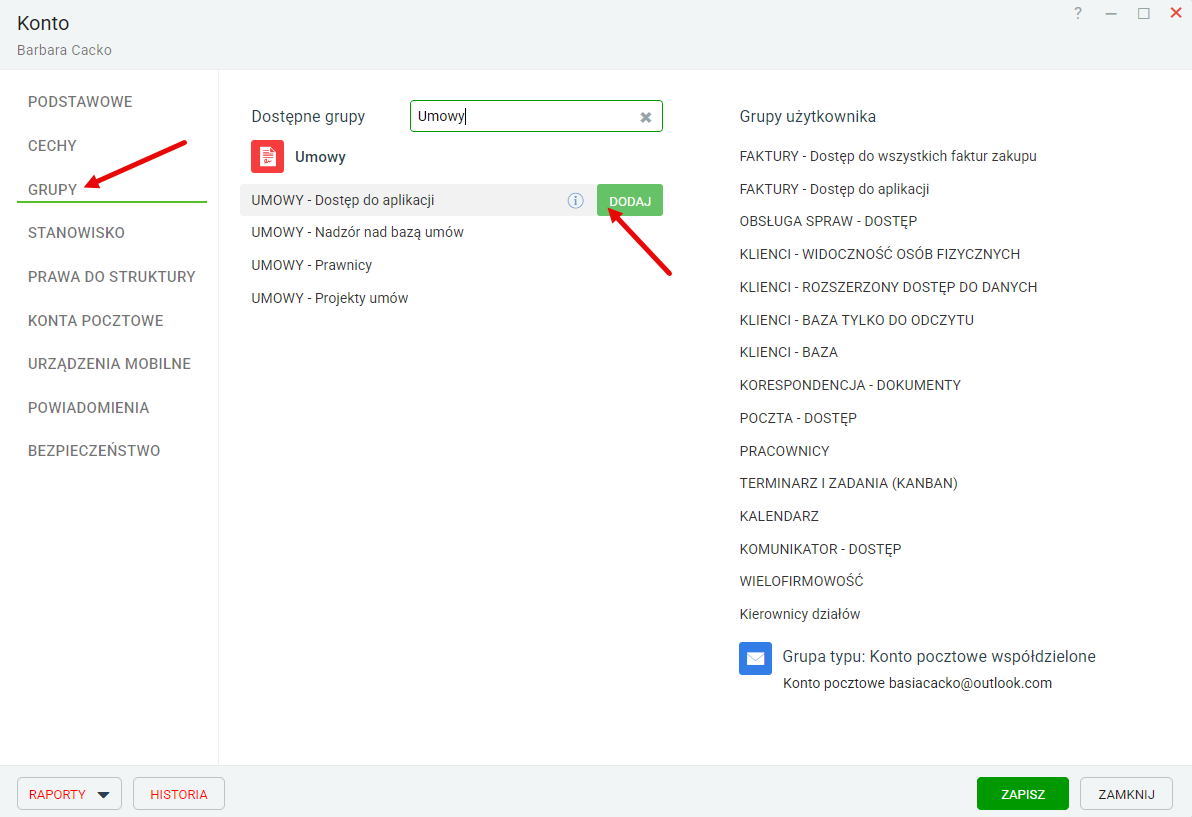Select the WIELOFIRMOWOŚĆ group
This screenshot has height=817, width=1192.
tap(801, 581)
